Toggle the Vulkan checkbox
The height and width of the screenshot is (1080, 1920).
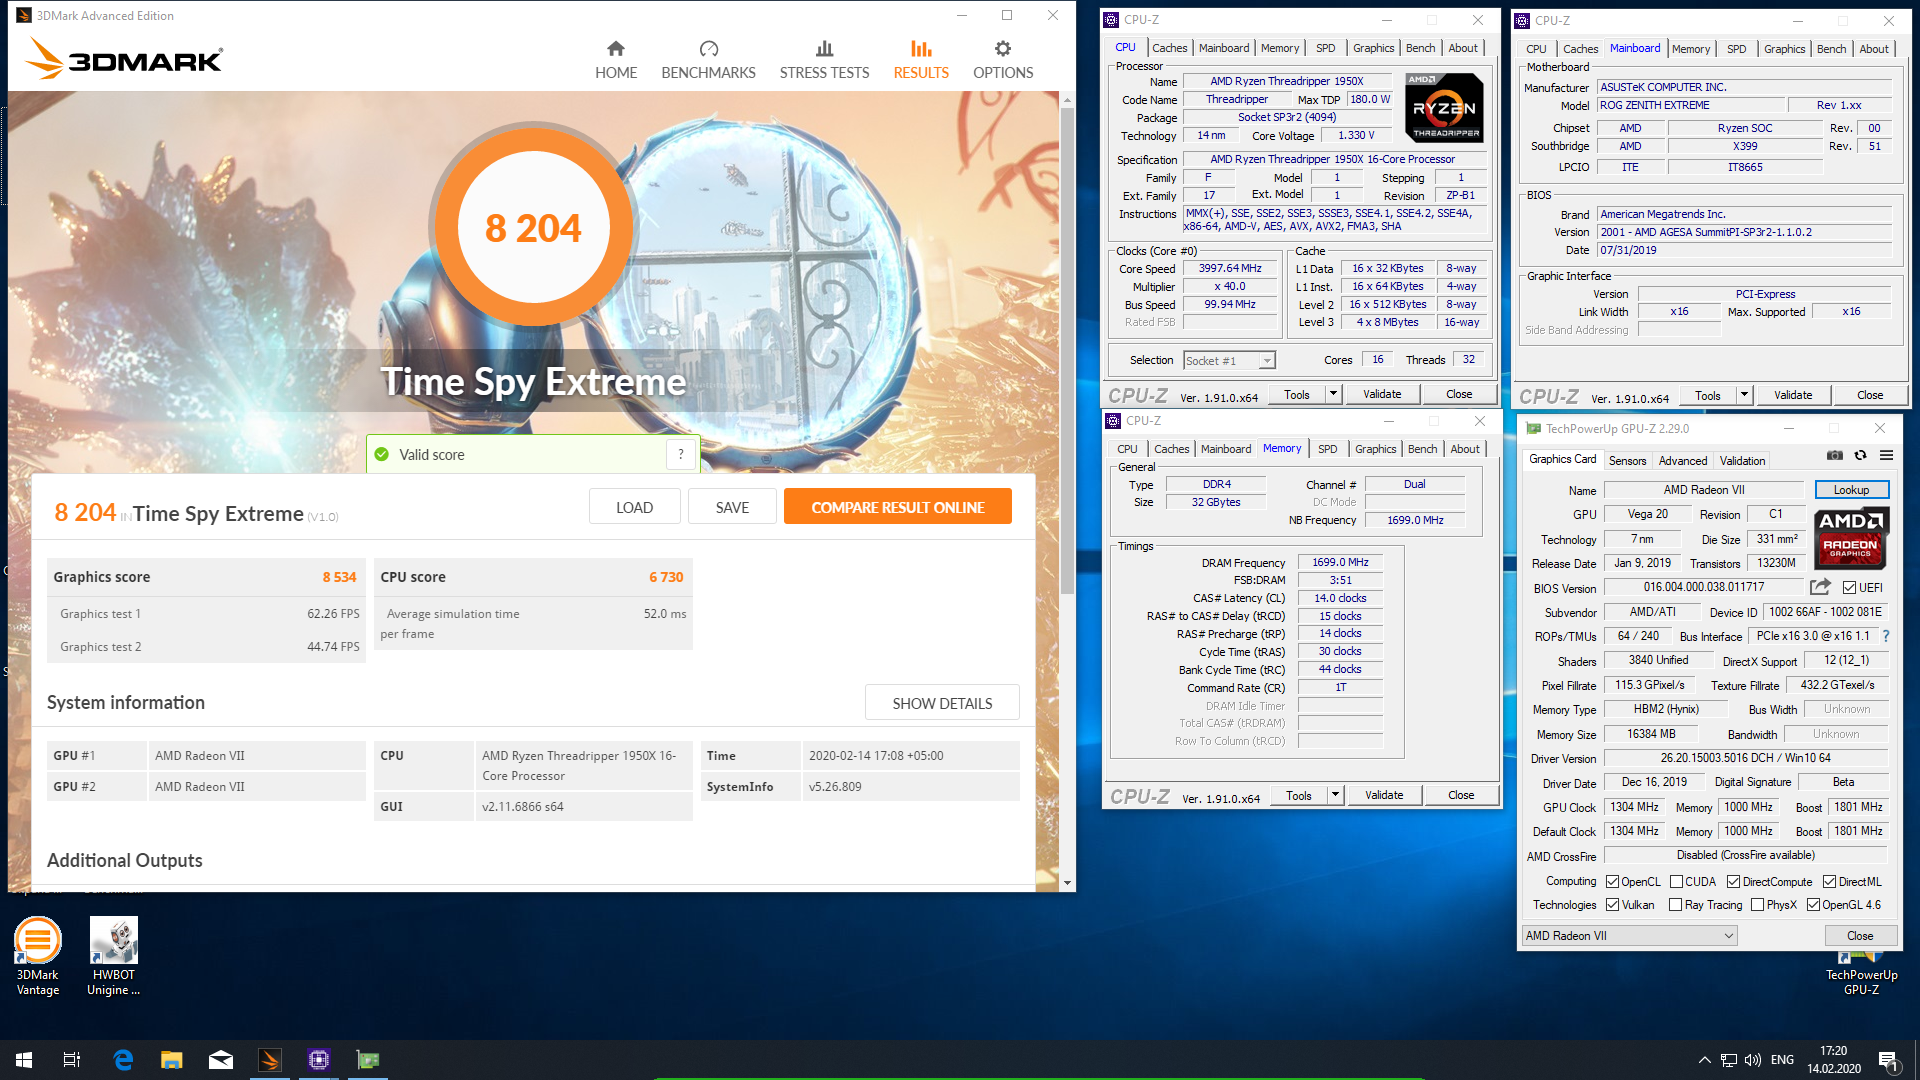point(1612,905)
